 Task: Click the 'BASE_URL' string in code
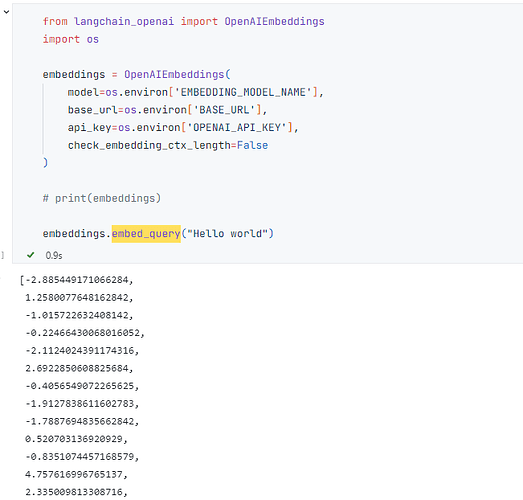coord(224,110)
